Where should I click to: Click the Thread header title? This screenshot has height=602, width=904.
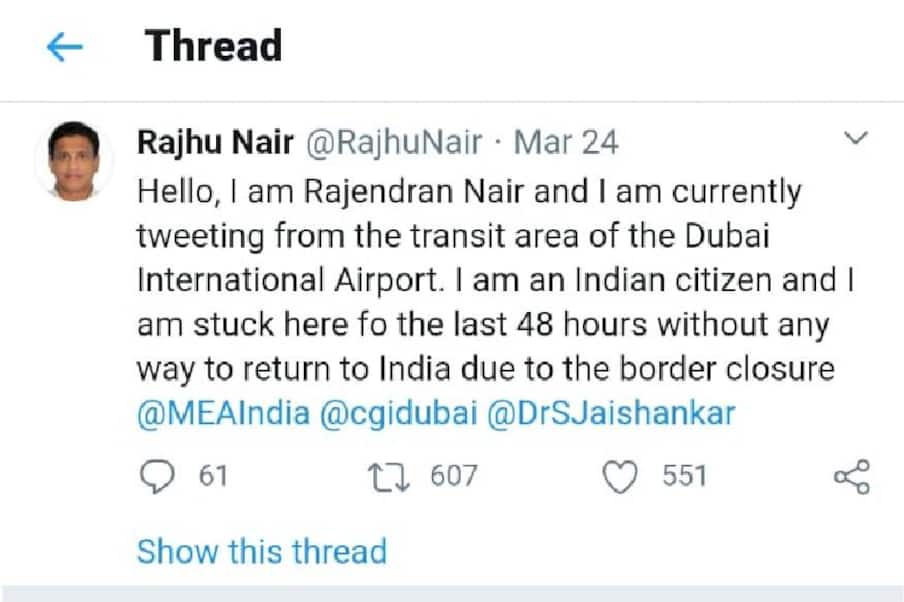click(213, 46)
